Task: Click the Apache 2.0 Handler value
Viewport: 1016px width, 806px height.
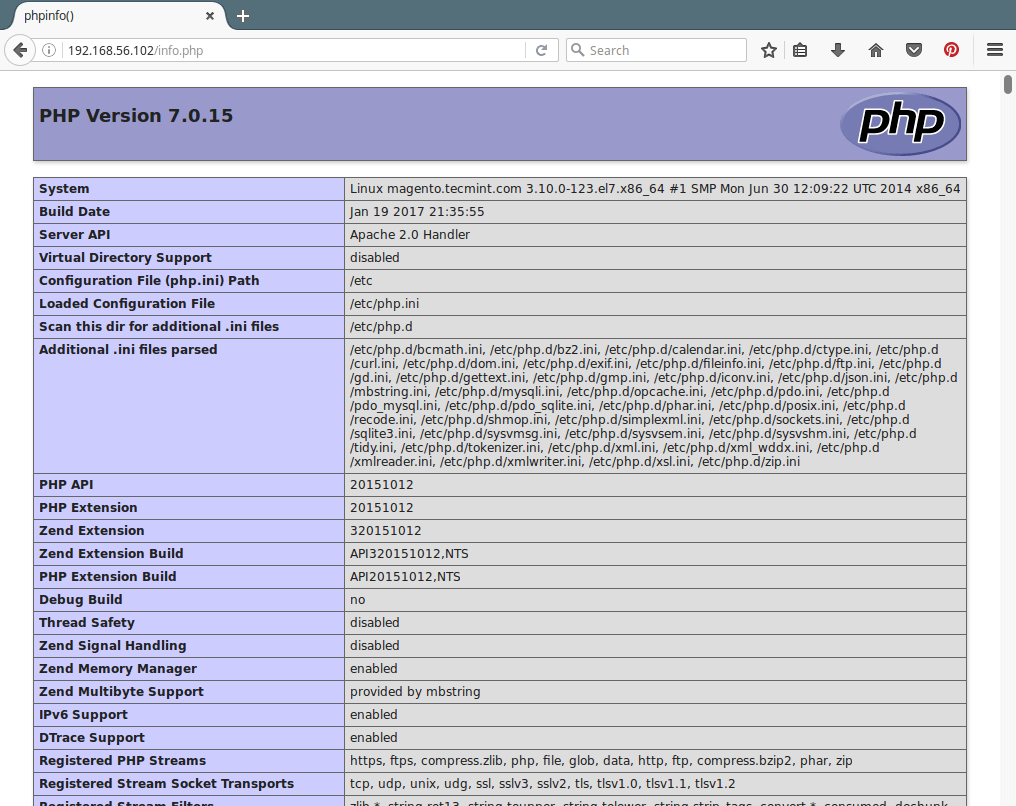Action: click(410, 235)
